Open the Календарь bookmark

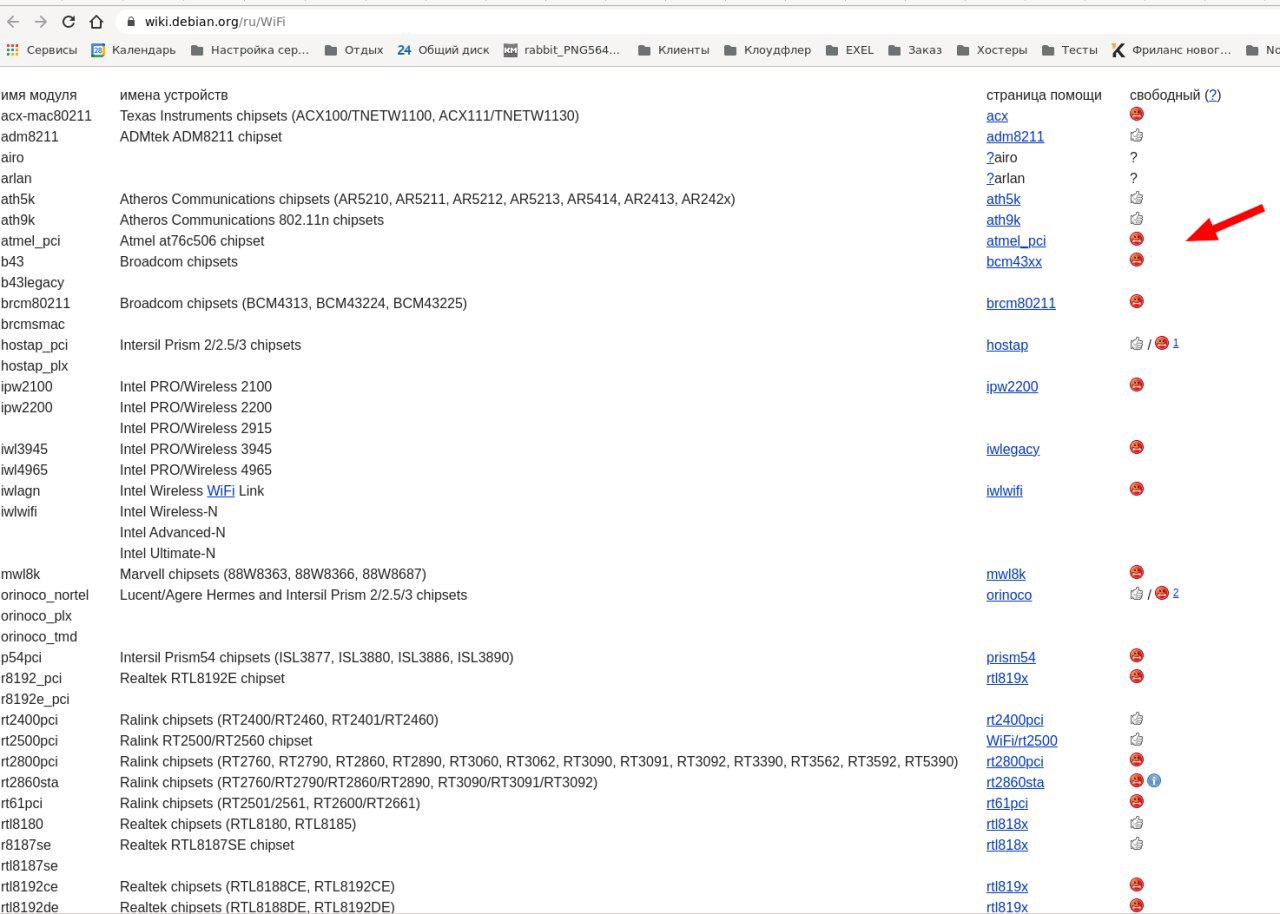[133, 50]
